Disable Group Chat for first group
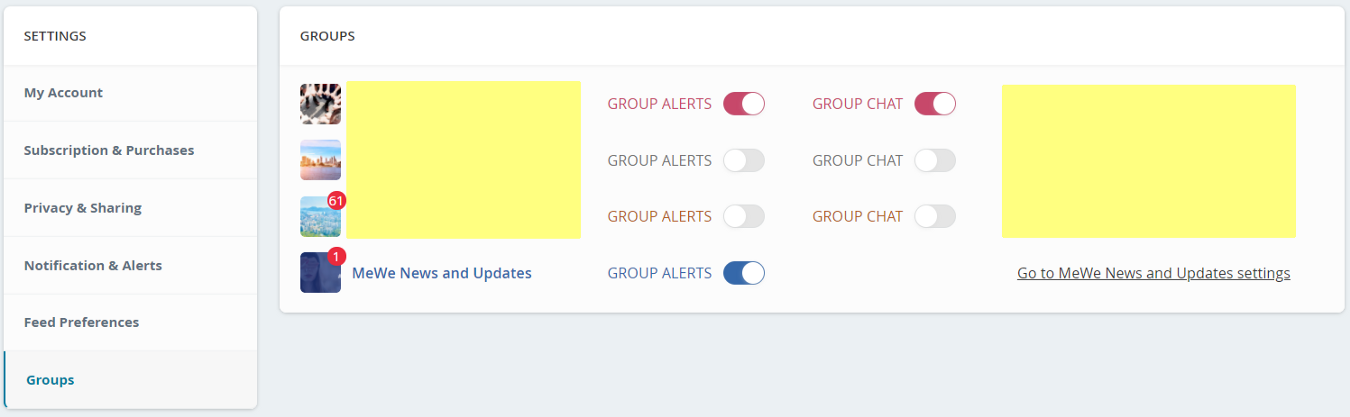Image resolution: width=1350 pixels, height=417 pixels. (x=935, y=104)
